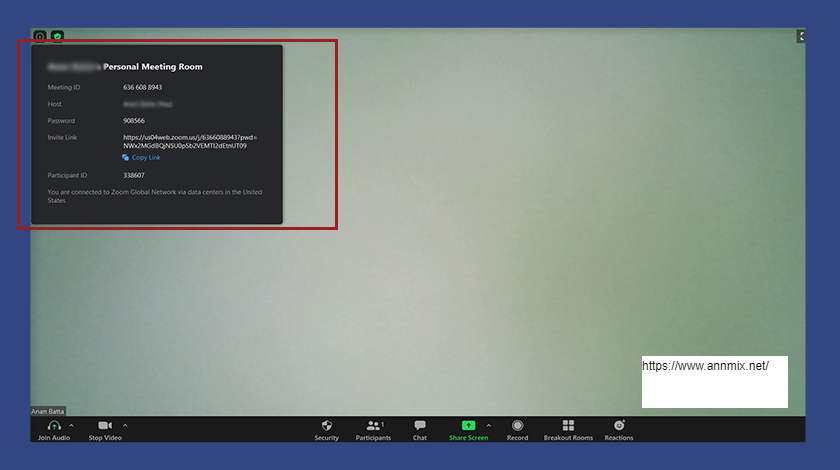Click the Anan Batta name label
The image size is (840, 470).
pos(48,411)
